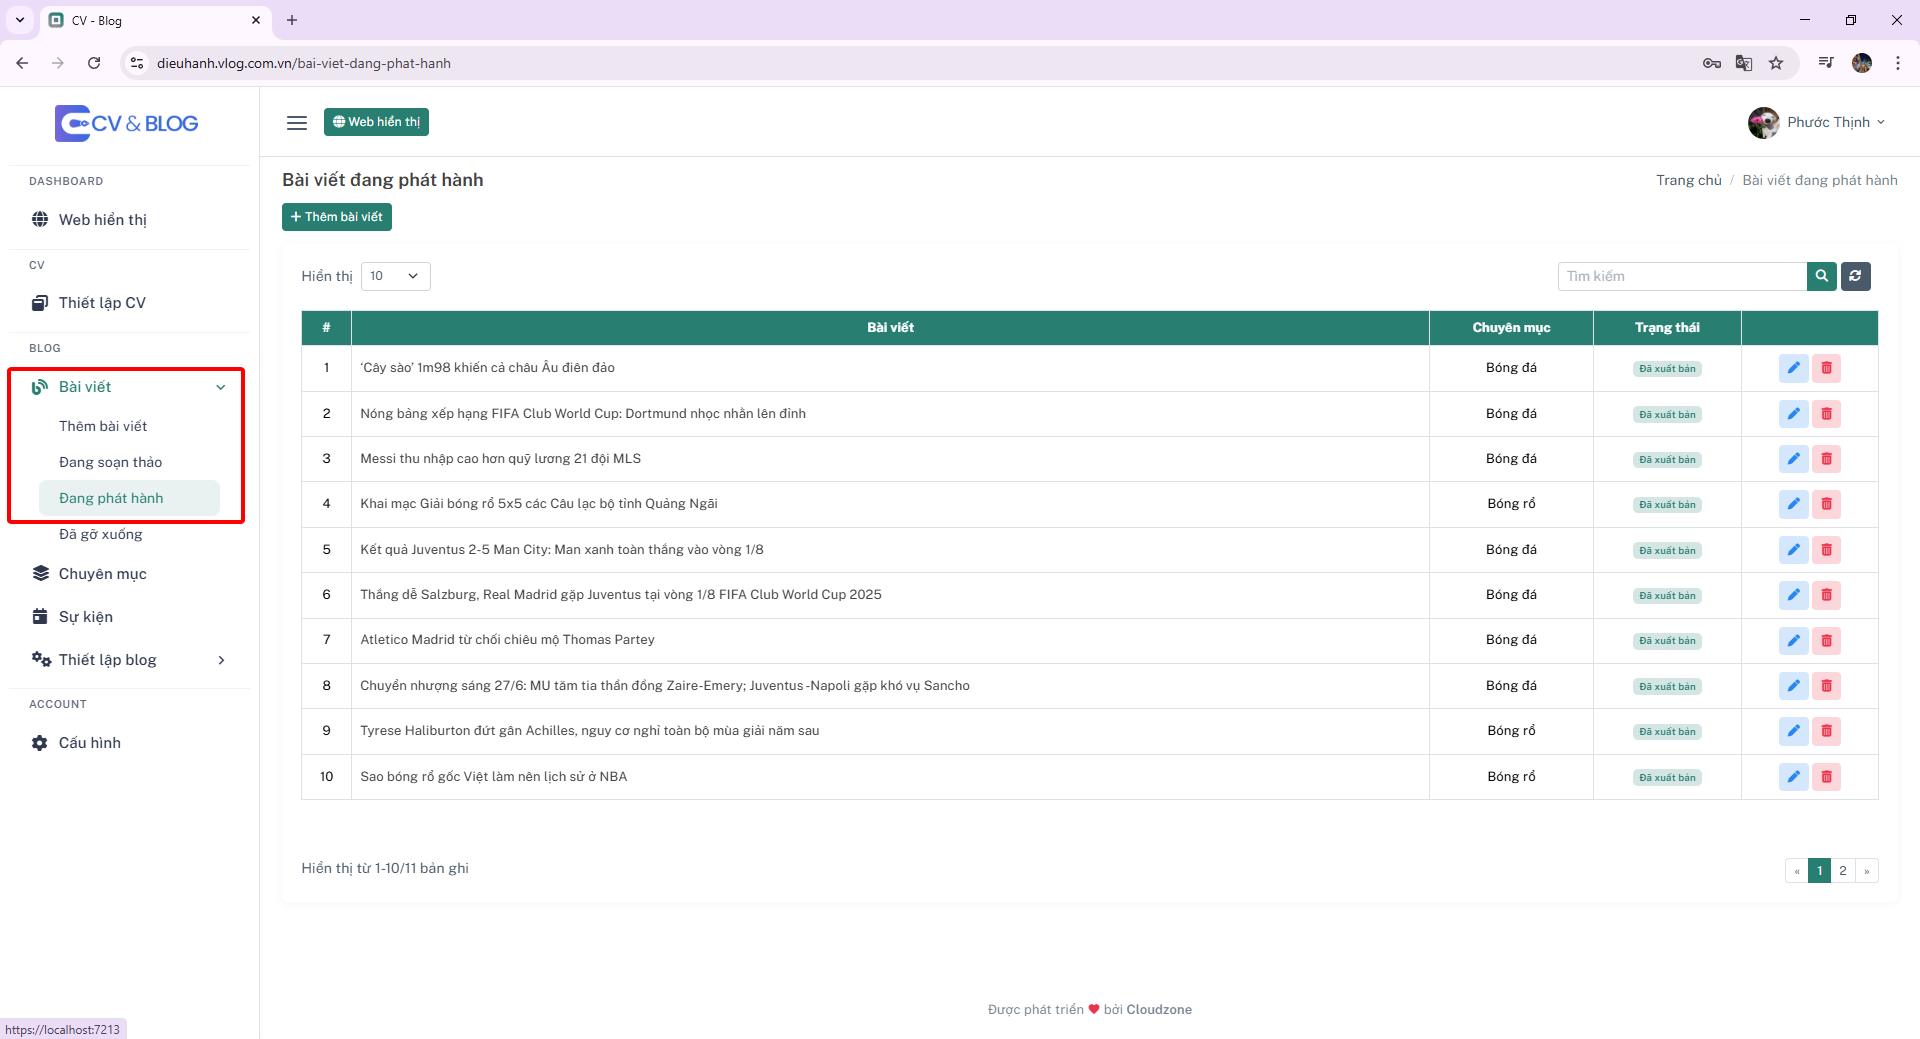
Task: Toggle the hamburger sidebar menu icon
Action: click(297, 122)
